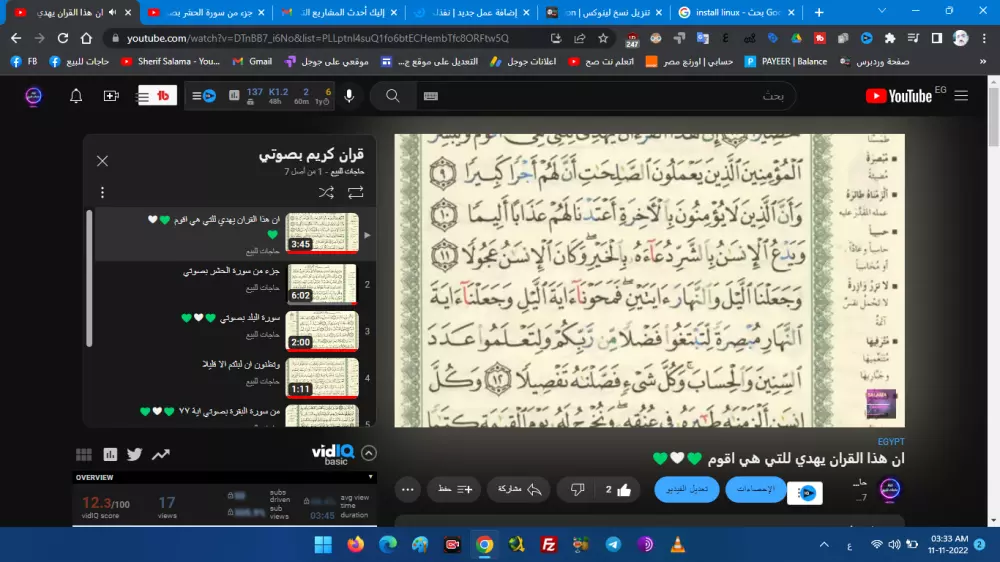This screenshot has height=562, width=1000.
Task: Show more bookmarks with double chevron
Action: click(983, 62)
